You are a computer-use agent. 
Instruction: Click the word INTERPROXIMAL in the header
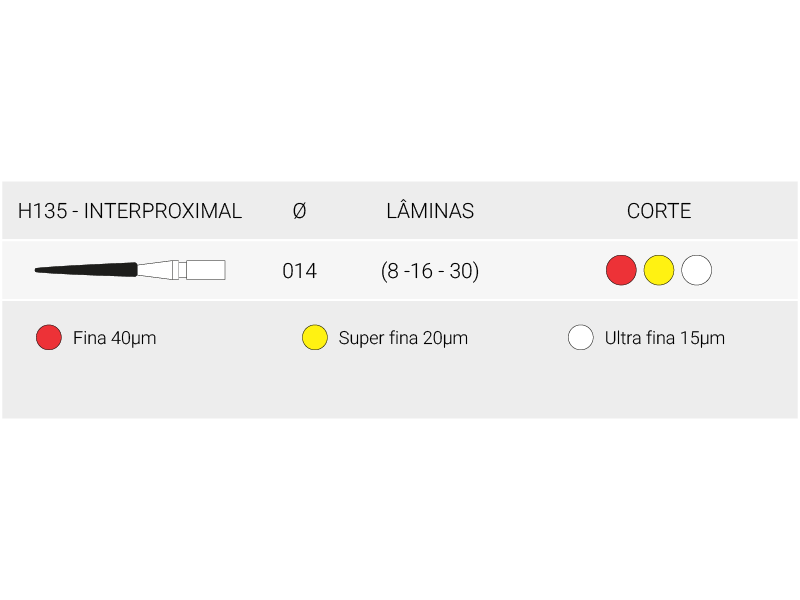(x=163, y=211)
